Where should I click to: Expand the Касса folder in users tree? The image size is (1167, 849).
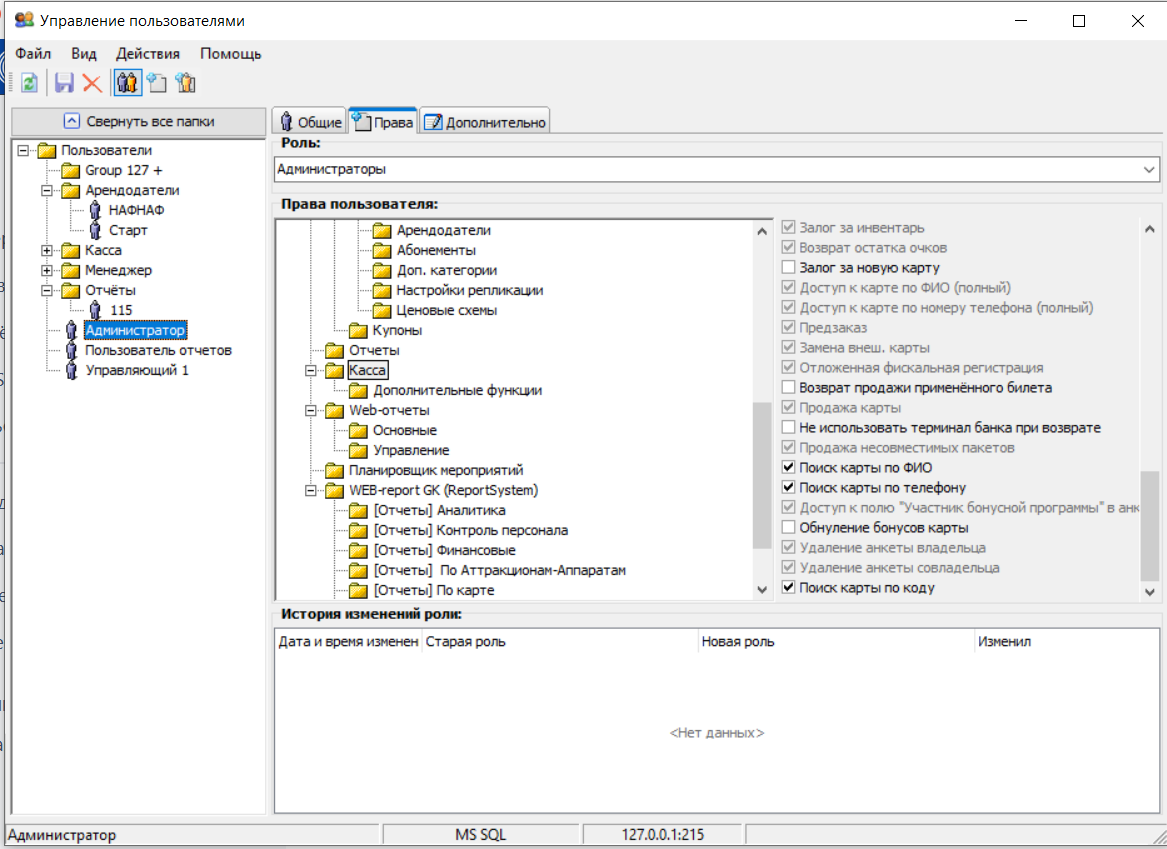pyautogui.click(x=47, y=251)
